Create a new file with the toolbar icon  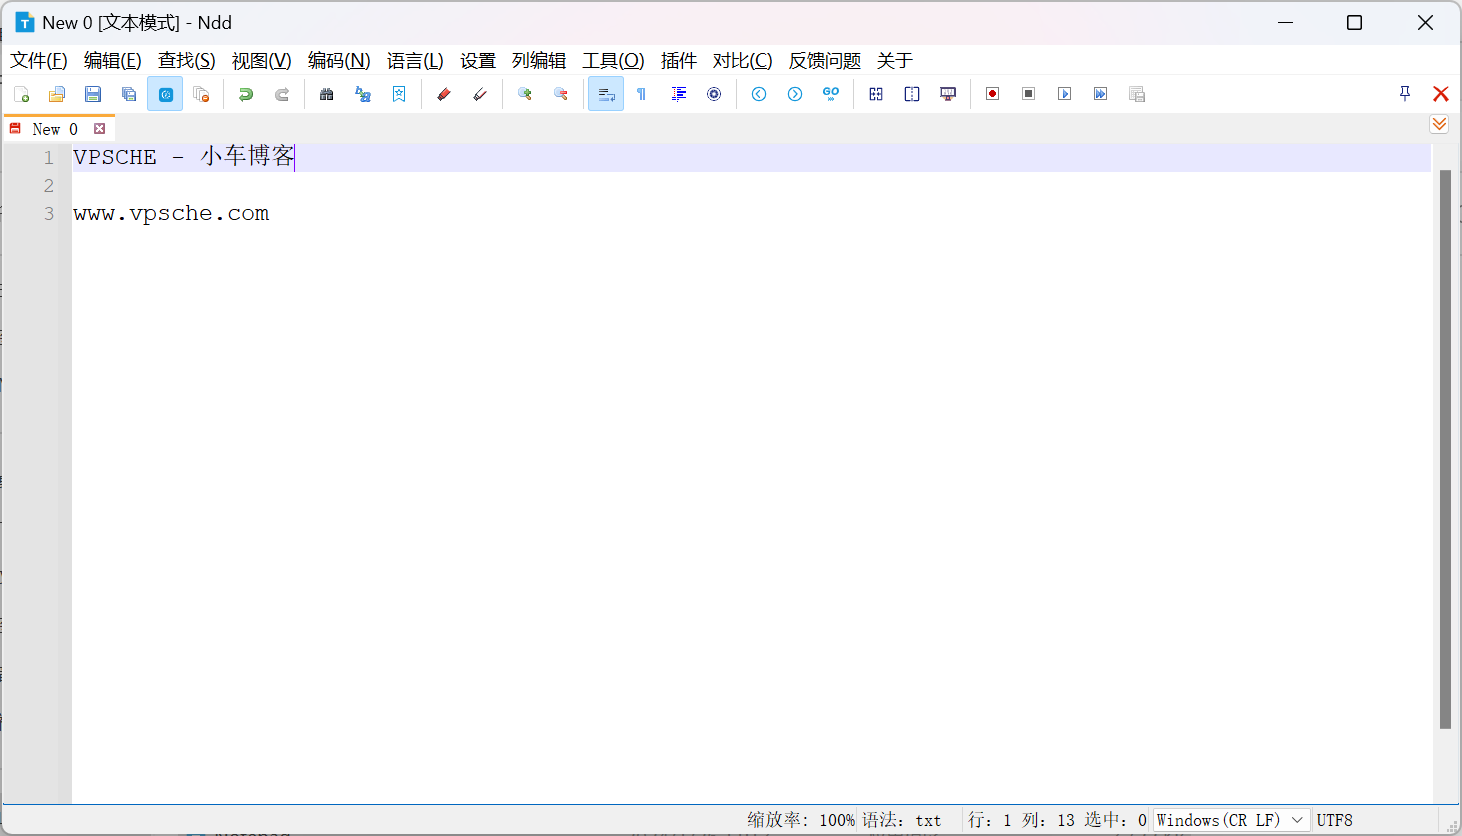click(x=22, y=94)
